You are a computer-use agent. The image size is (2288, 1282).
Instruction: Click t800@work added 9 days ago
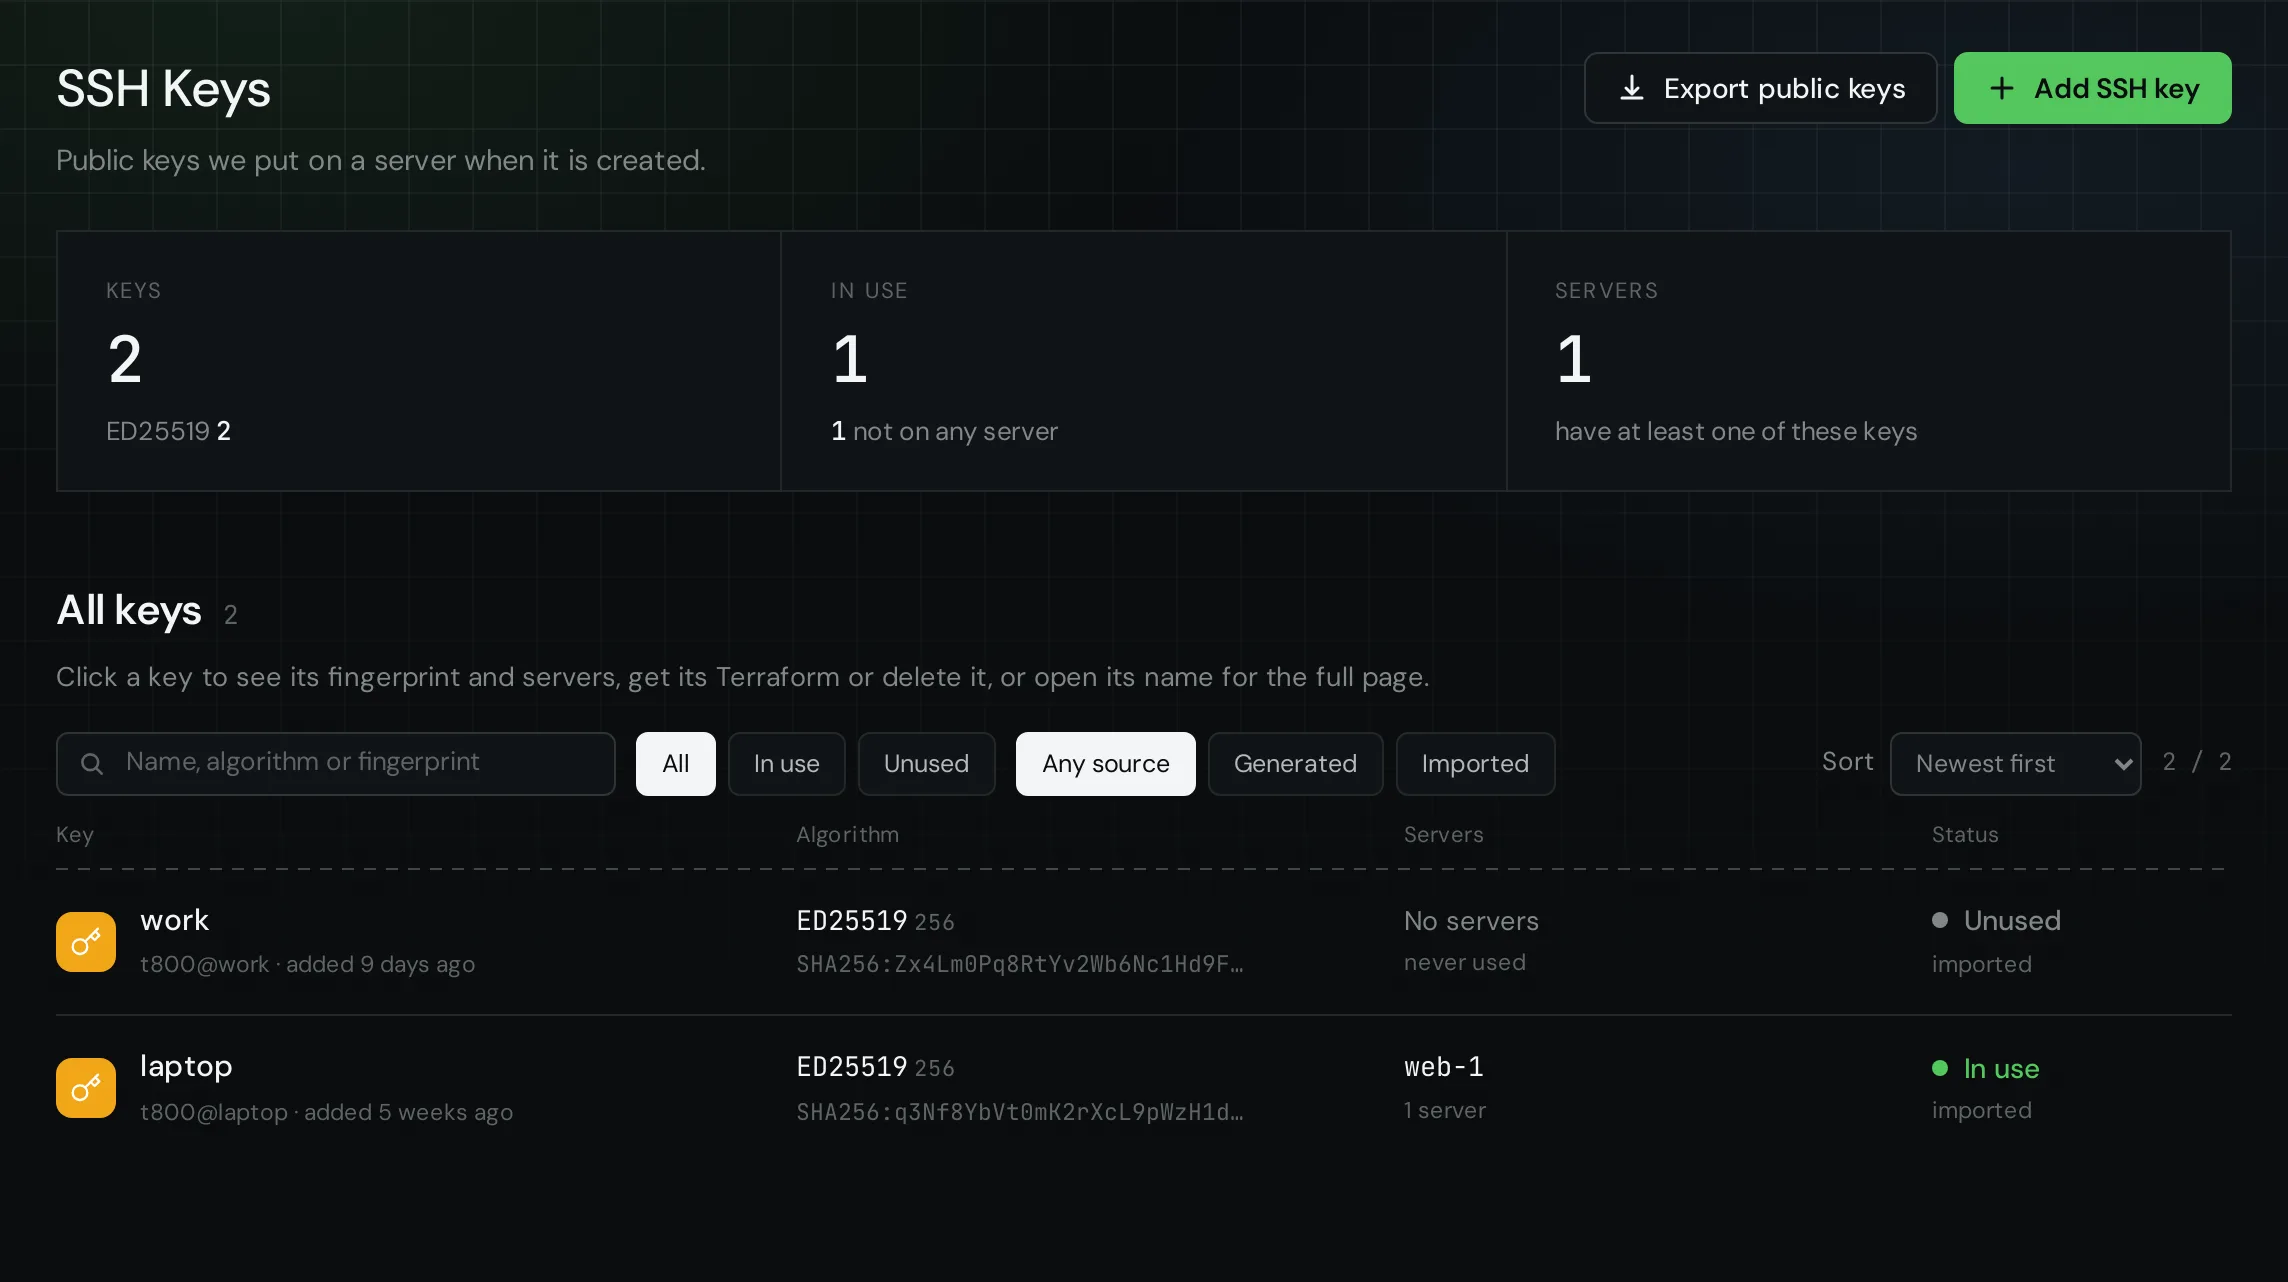308,964
